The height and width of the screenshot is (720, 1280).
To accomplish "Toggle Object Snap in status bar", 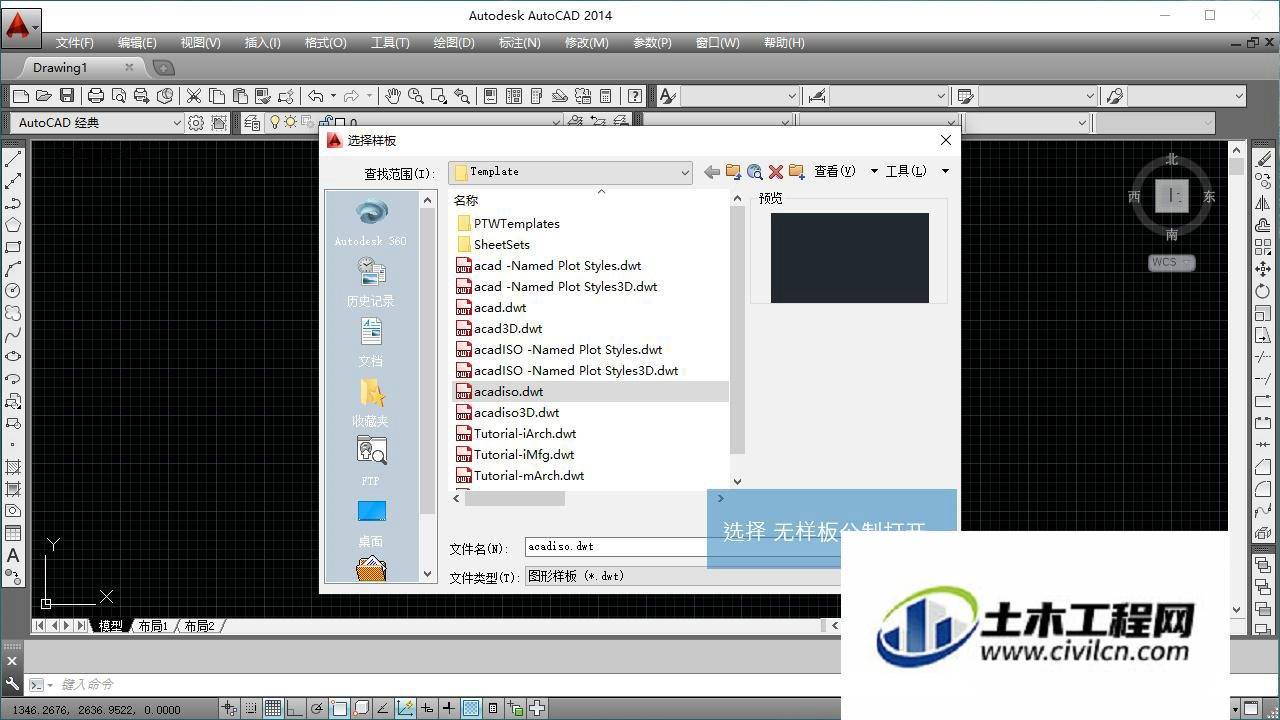I will (x=339, y=709).
